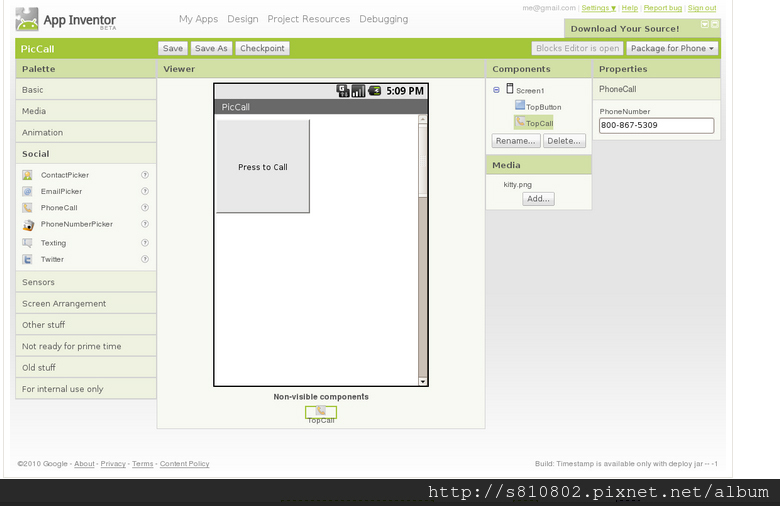Click the viewer scrollbar up arrow

coord(423,119)
